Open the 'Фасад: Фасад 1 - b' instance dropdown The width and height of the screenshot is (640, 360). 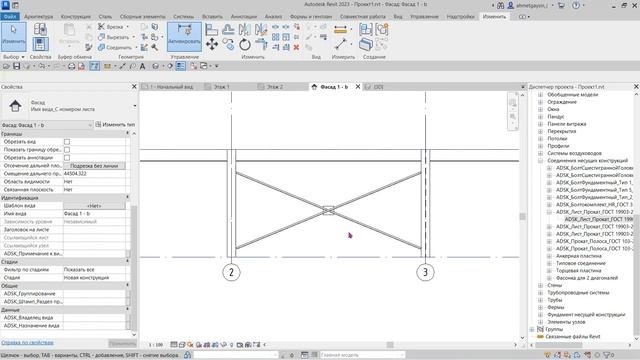pyautogui.click(x=47, y=125)
